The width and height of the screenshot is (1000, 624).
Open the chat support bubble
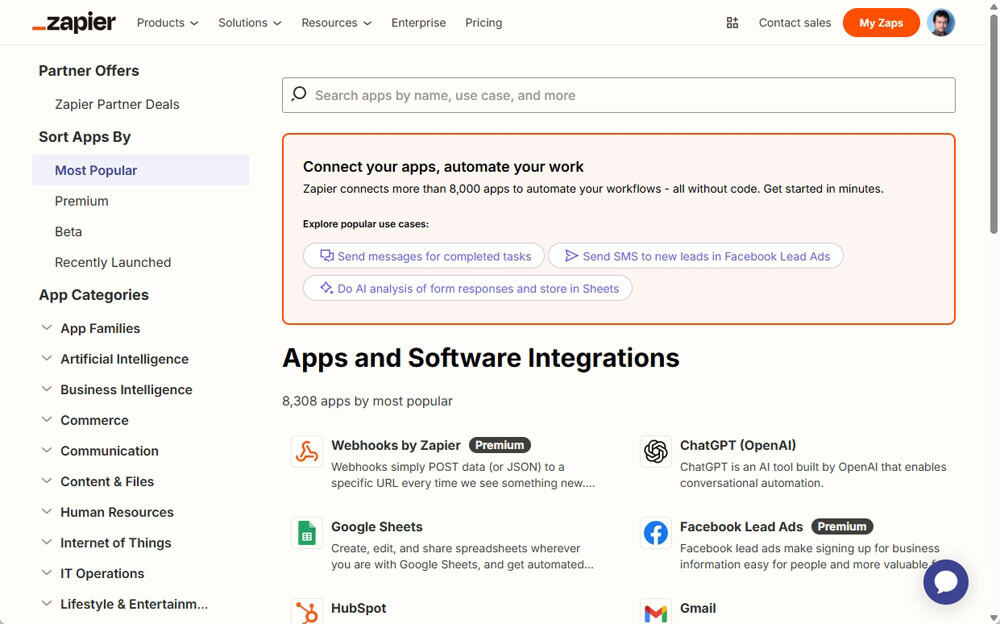[946, 582]
